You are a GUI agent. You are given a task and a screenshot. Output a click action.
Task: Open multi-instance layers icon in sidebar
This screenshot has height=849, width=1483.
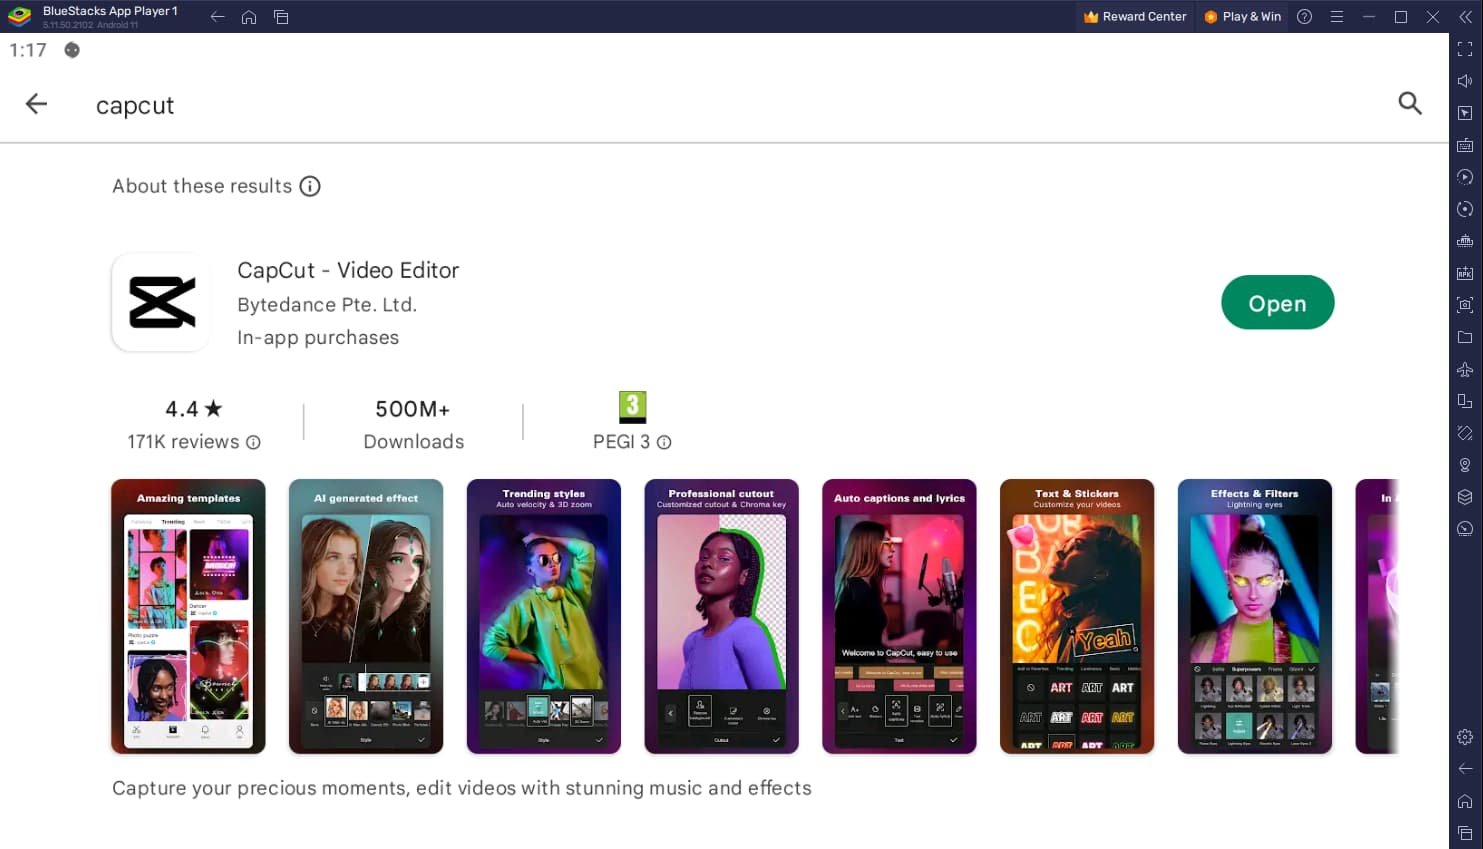click(x=1465, y=497)
